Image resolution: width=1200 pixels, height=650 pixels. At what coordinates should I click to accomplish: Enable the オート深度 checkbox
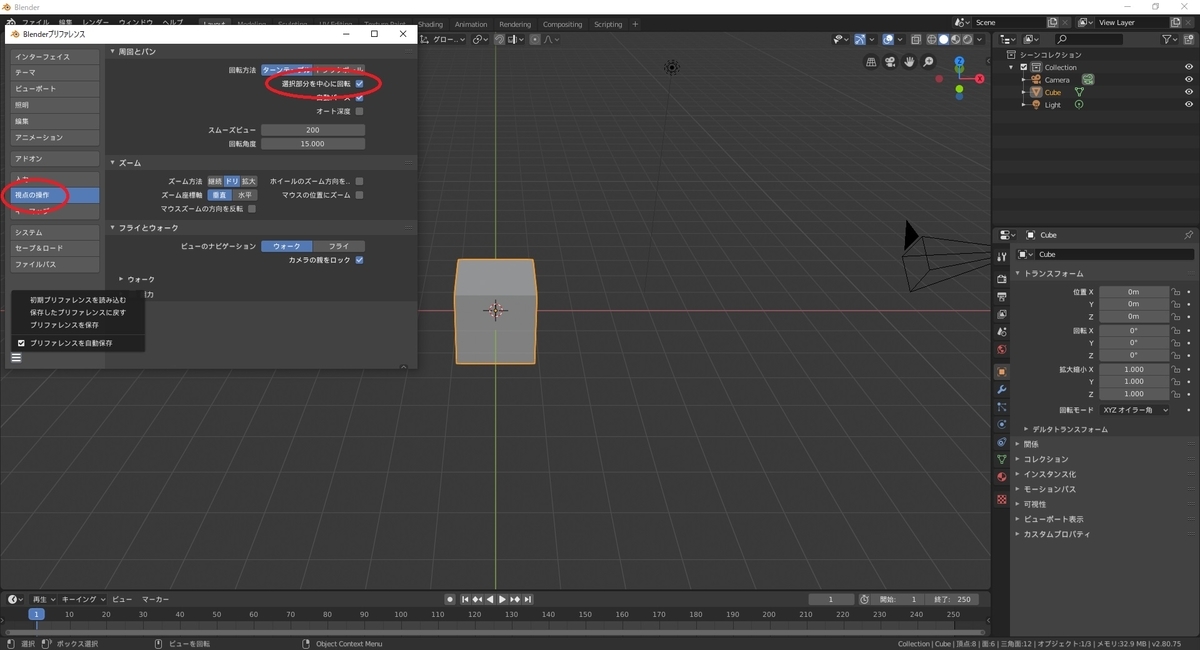(x=359, y=111)
